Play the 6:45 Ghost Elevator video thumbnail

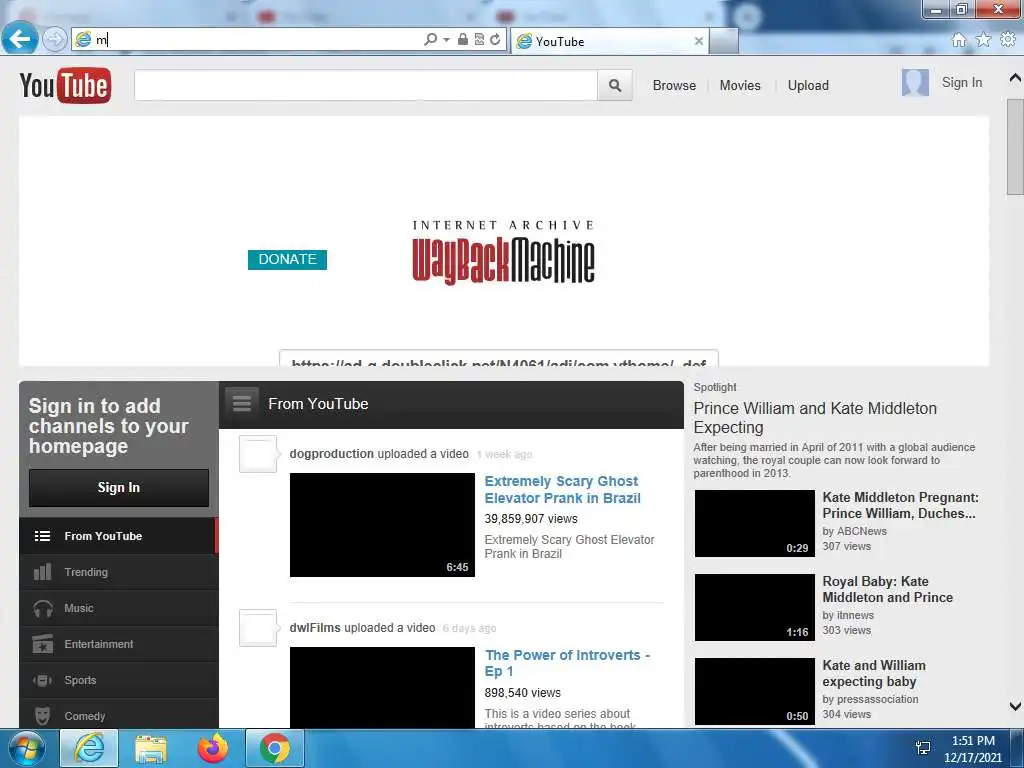[382, 525]
